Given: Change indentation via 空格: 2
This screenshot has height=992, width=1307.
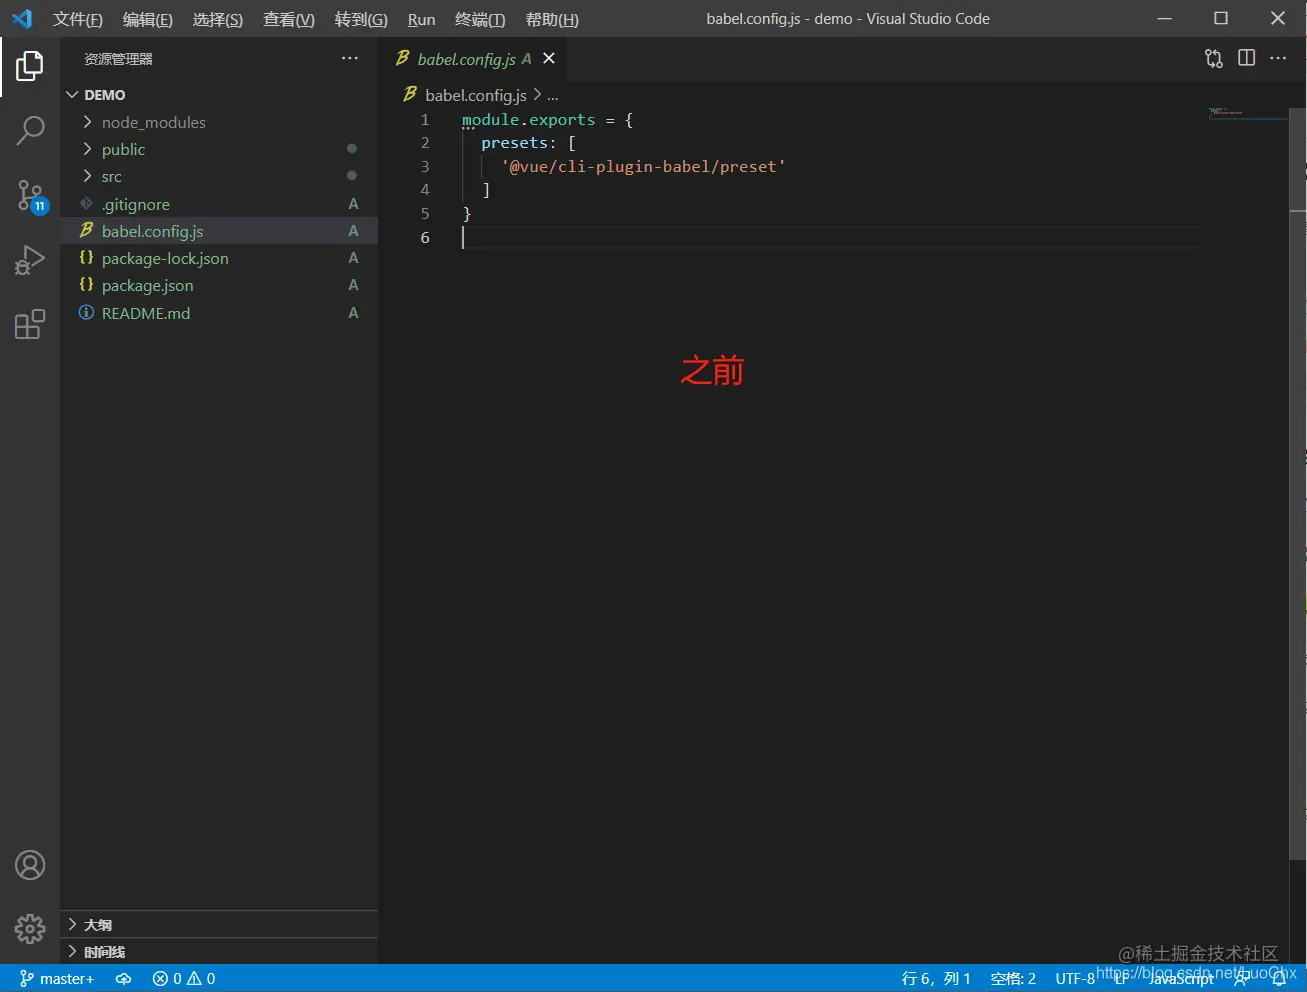Looking at the screenshot, I should 1013,978.
